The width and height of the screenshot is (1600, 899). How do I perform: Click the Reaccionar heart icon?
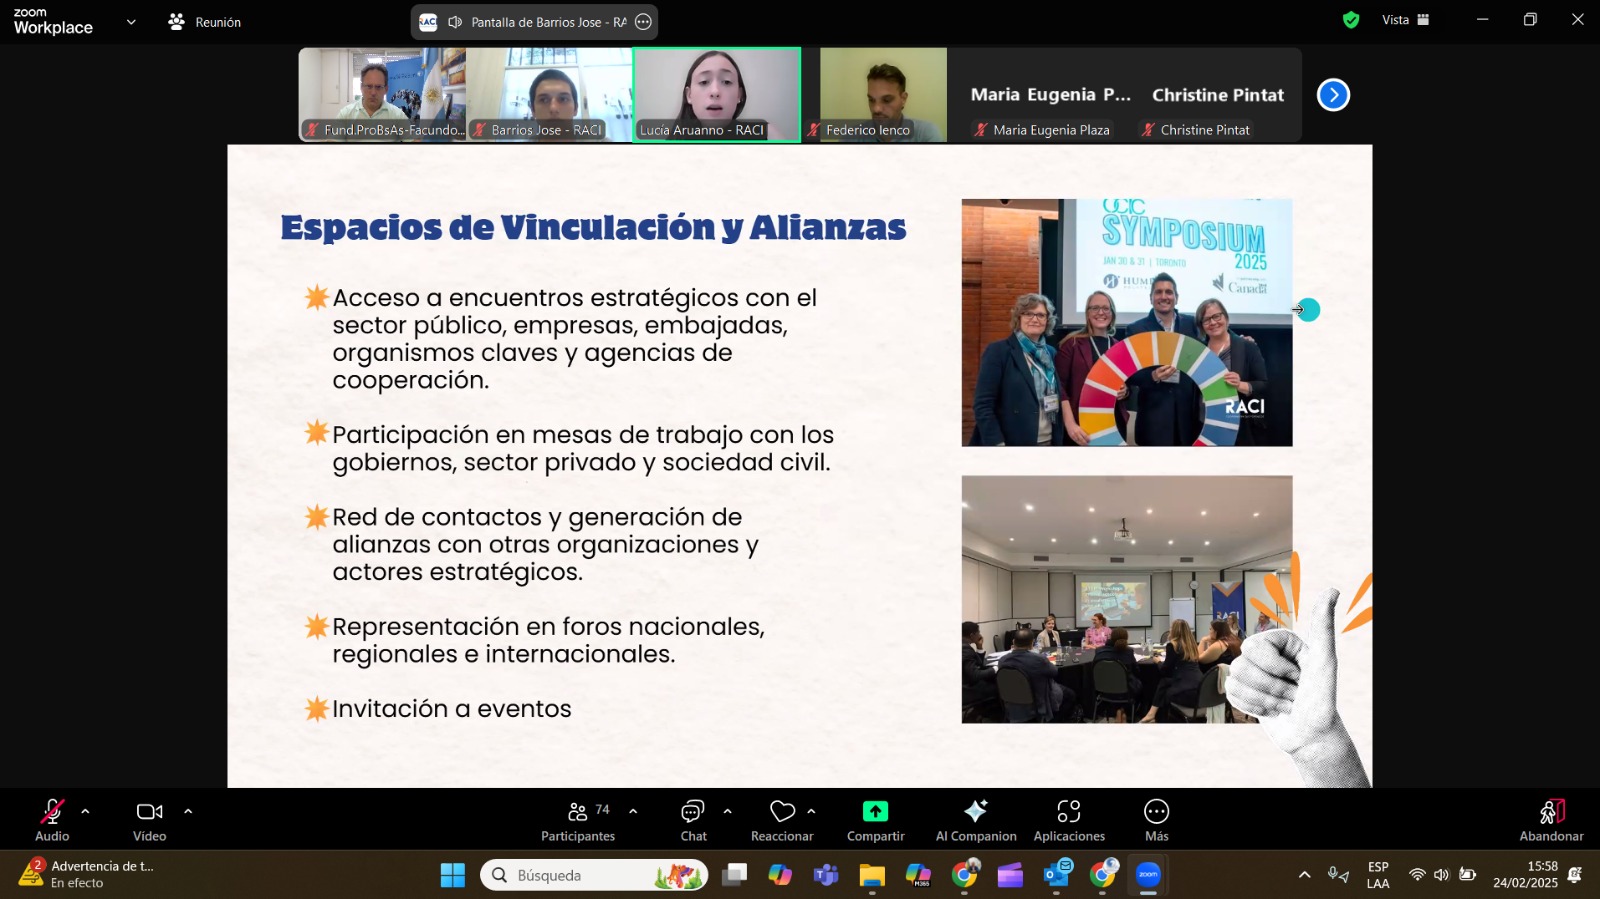point(782,811)
